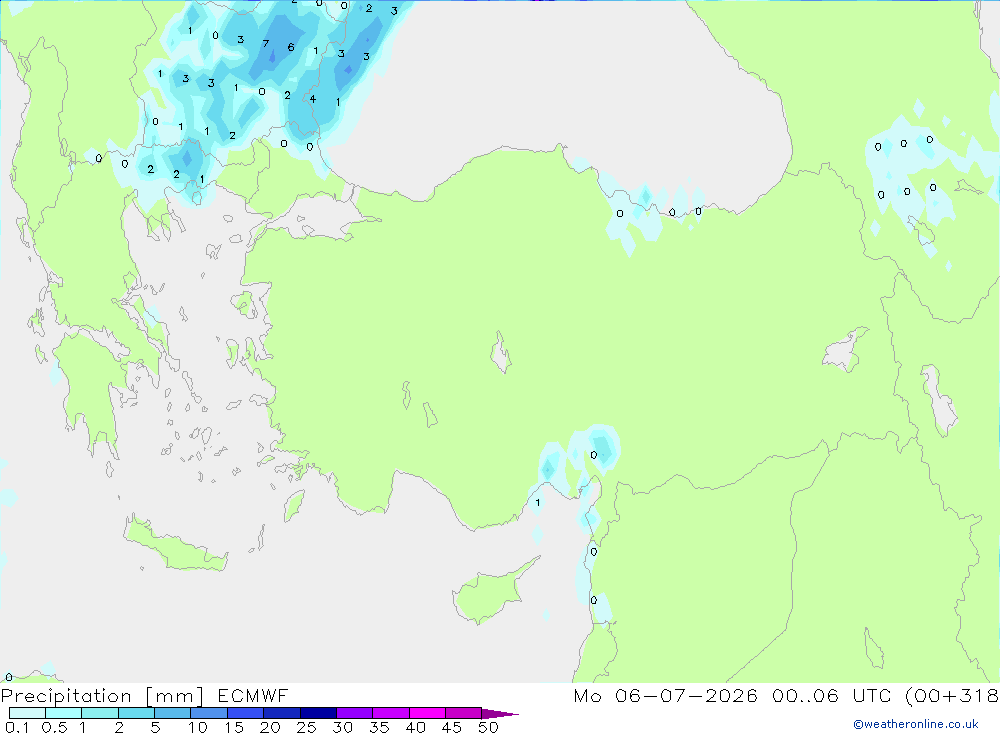Click the legend label '0.5'
Screen dimensions: 1000x733
click(x=54, y=727)
